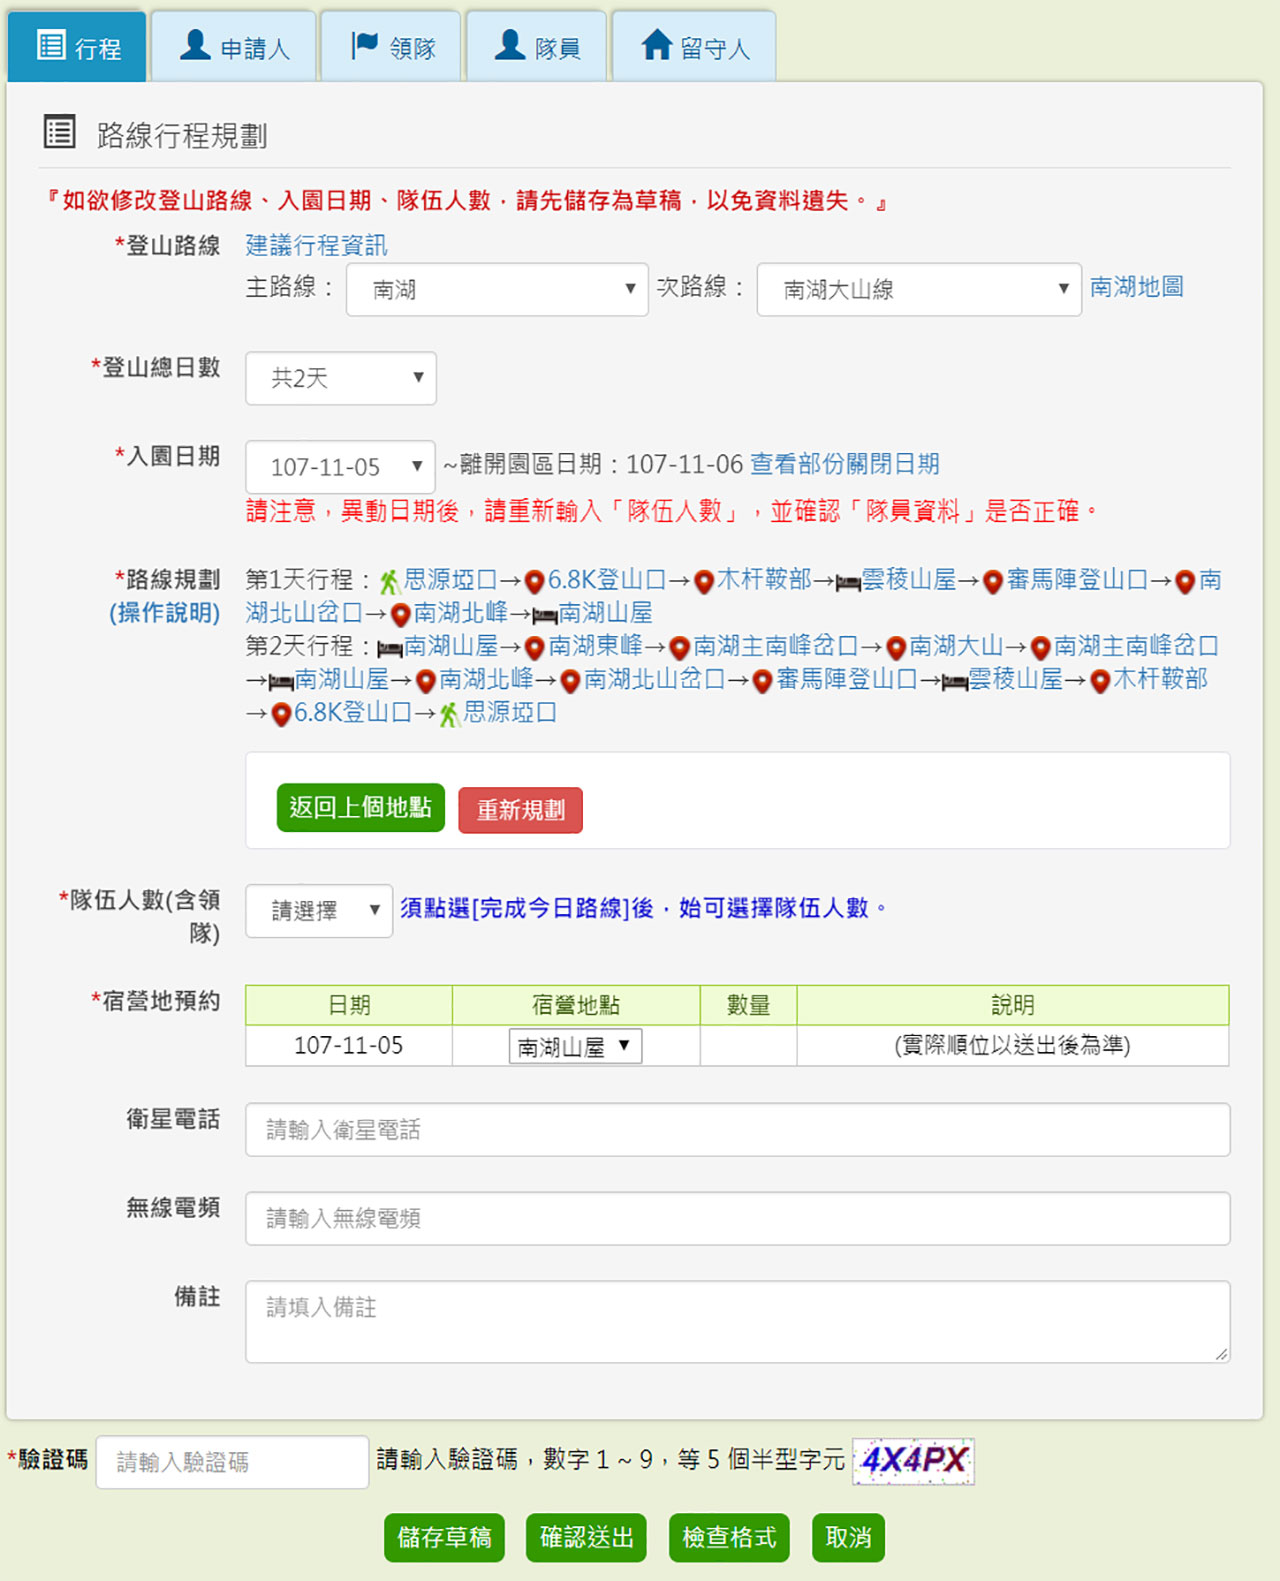Click the person icon on 申請人 tab
This screenshot has width=1280, height=1581.
pyautogui.click(x=195, y=45)
